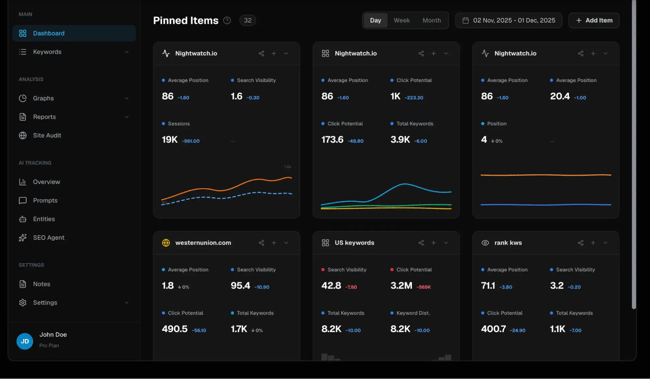
Task: Click the Search Visibility 95.4 value
Action: (240, 286)
